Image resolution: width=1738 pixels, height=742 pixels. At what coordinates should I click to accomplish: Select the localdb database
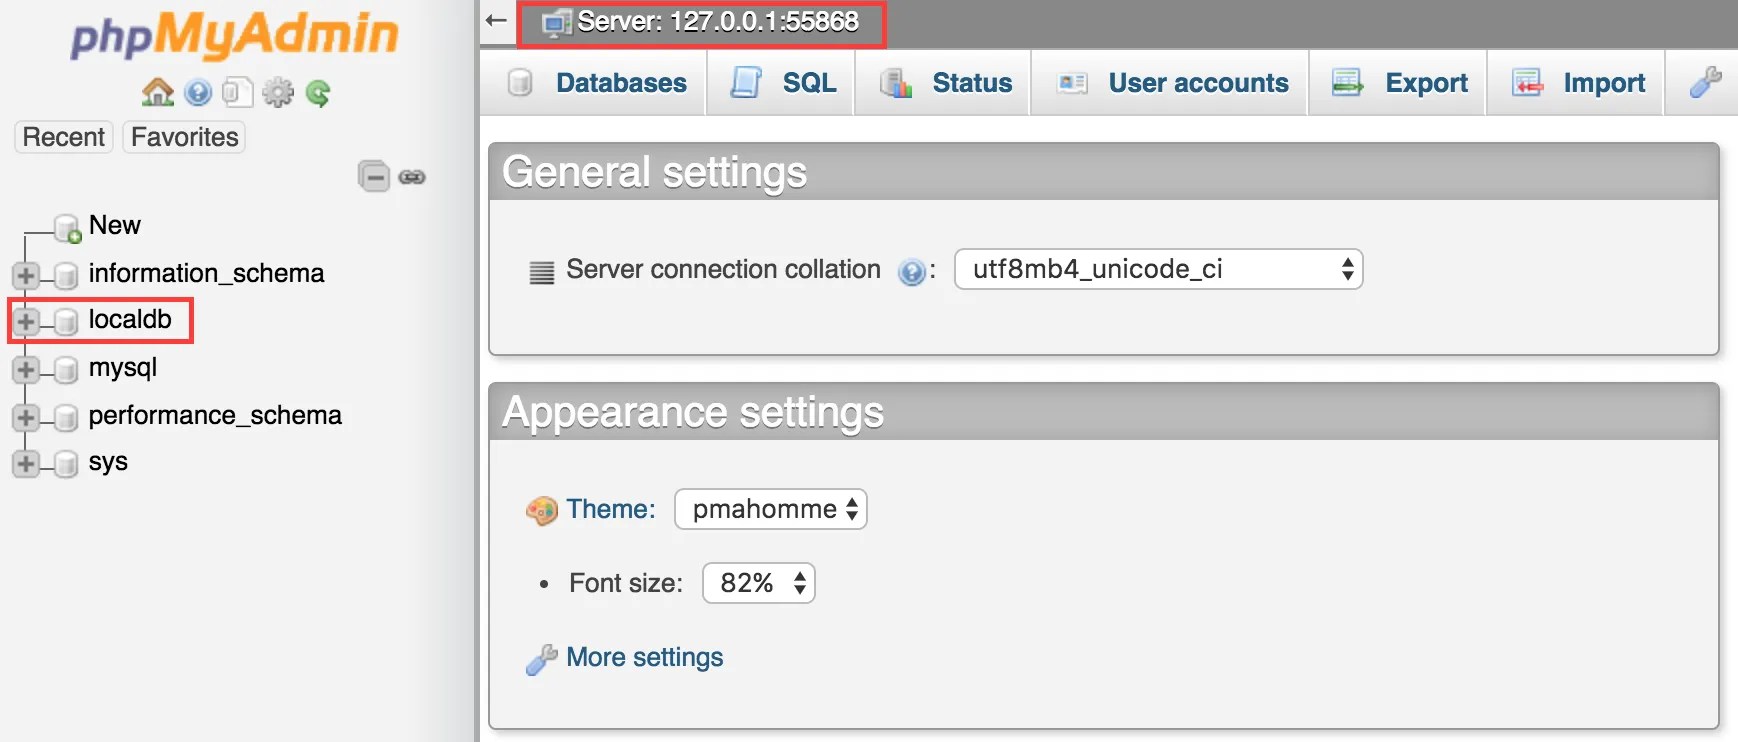(130, 319)
